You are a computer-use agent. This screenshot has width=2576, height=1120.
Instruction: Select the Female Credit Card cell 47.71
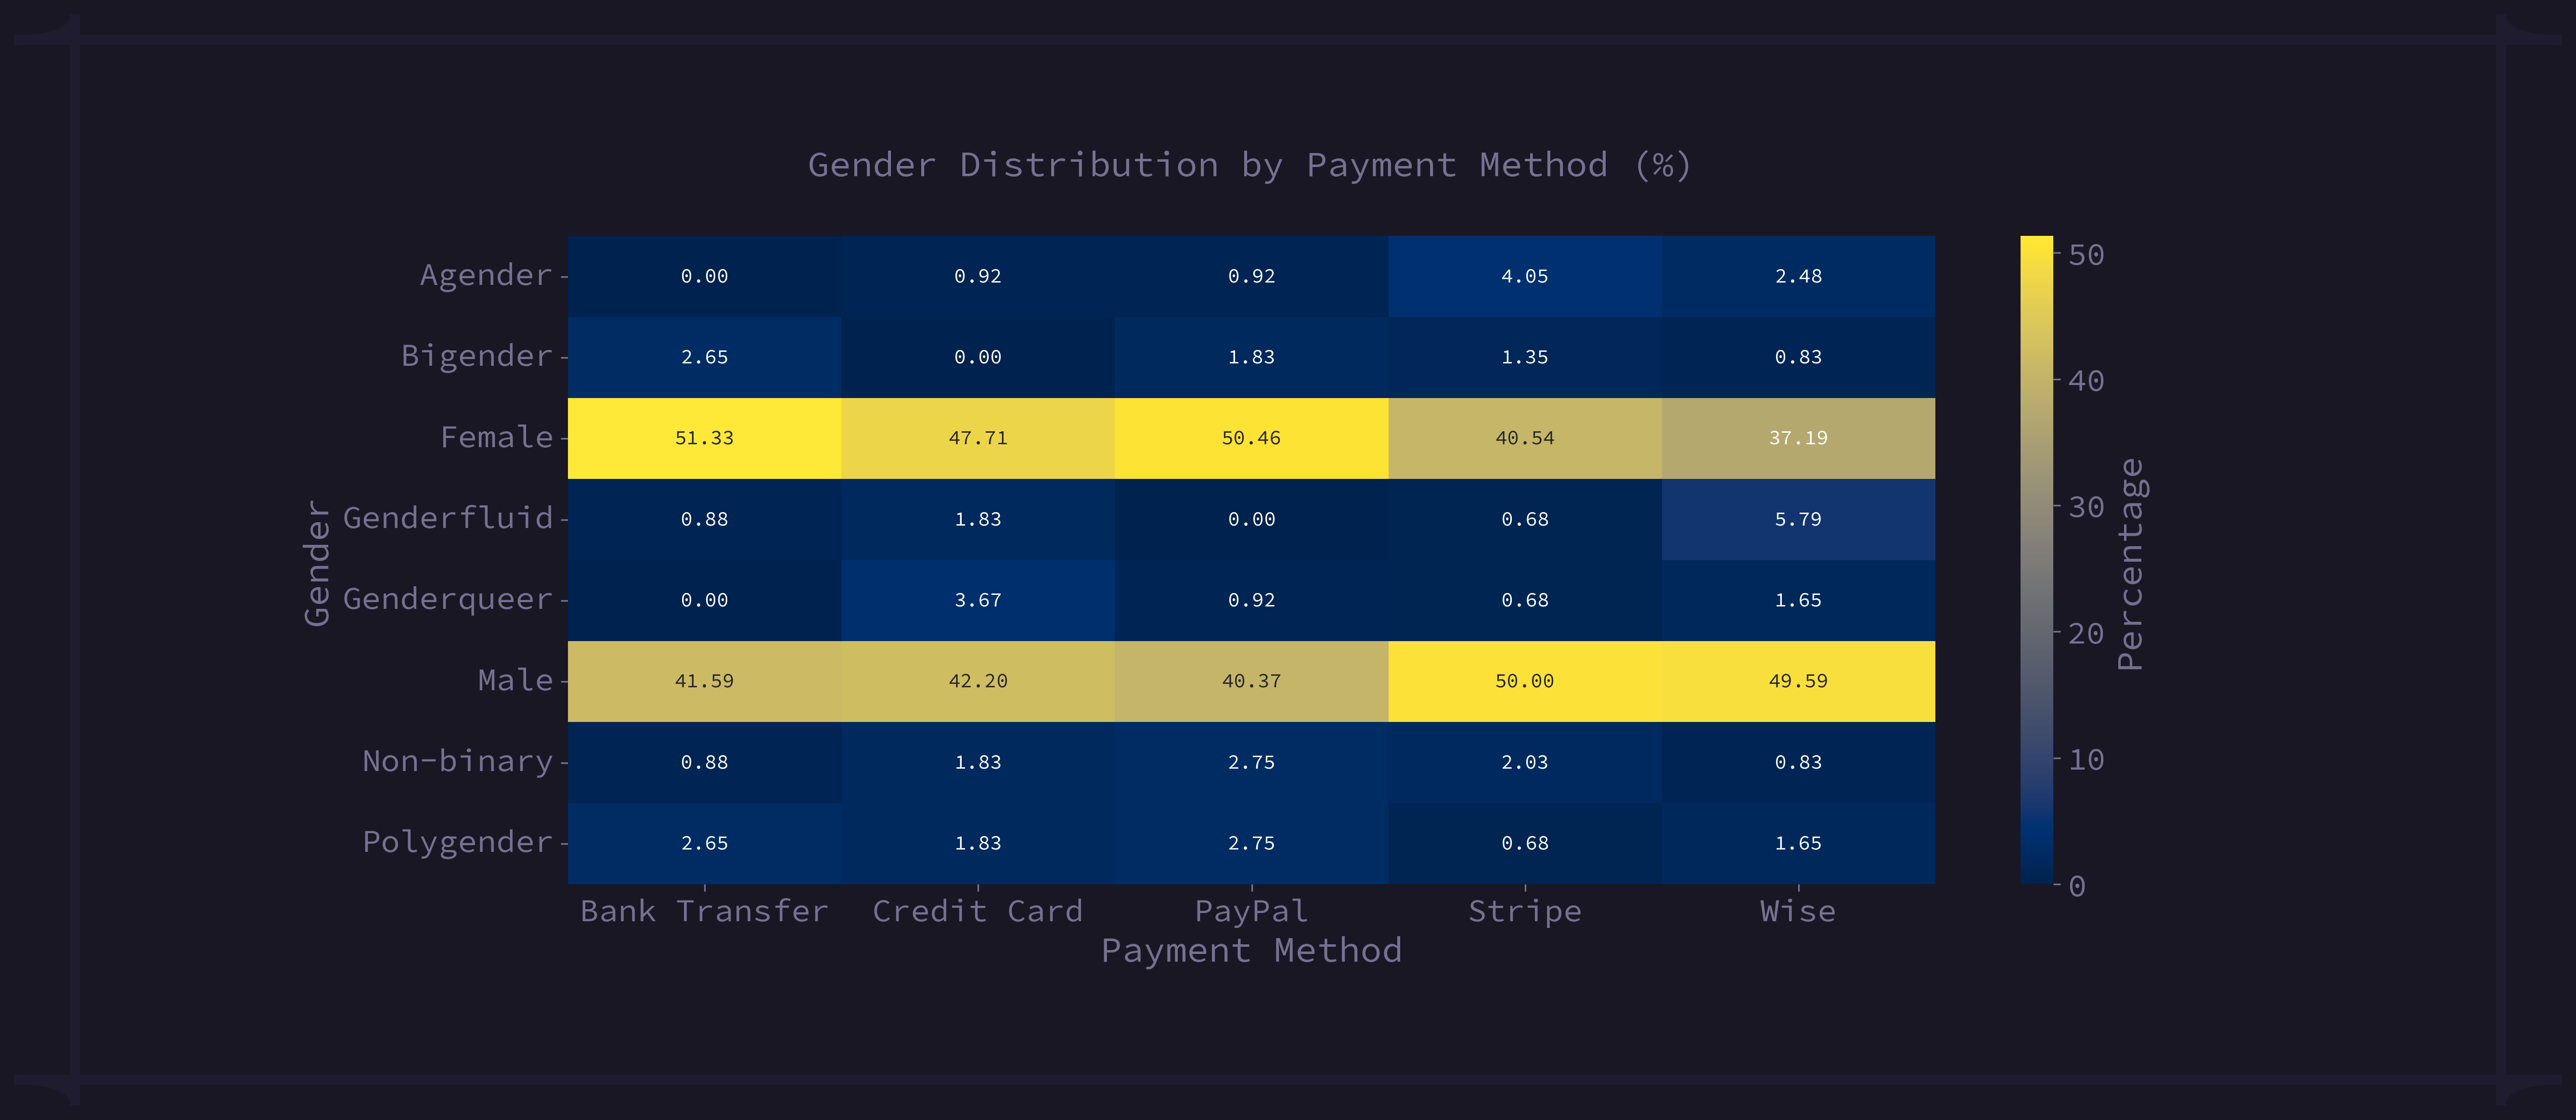click(978, 438)
